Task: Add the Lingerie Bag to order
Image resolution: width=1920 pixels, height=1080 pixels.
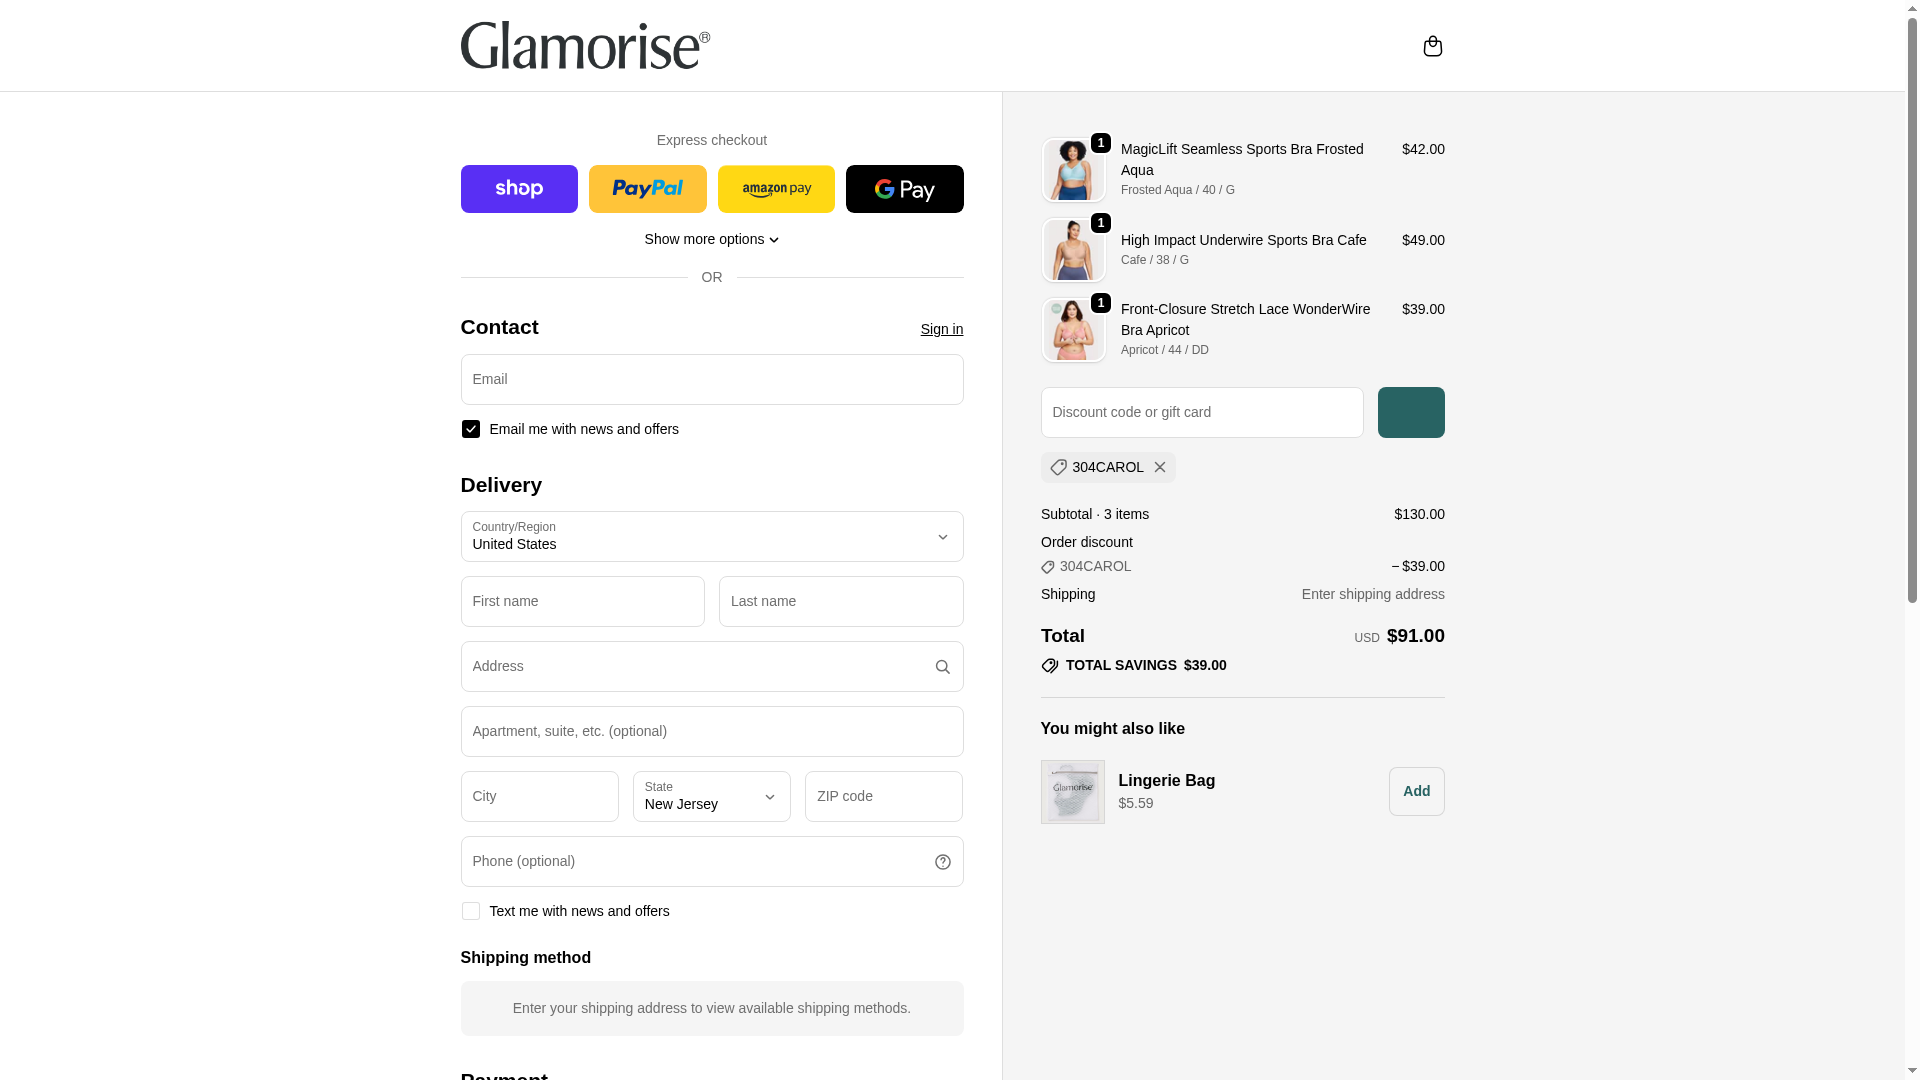Action: (1416, 791)
